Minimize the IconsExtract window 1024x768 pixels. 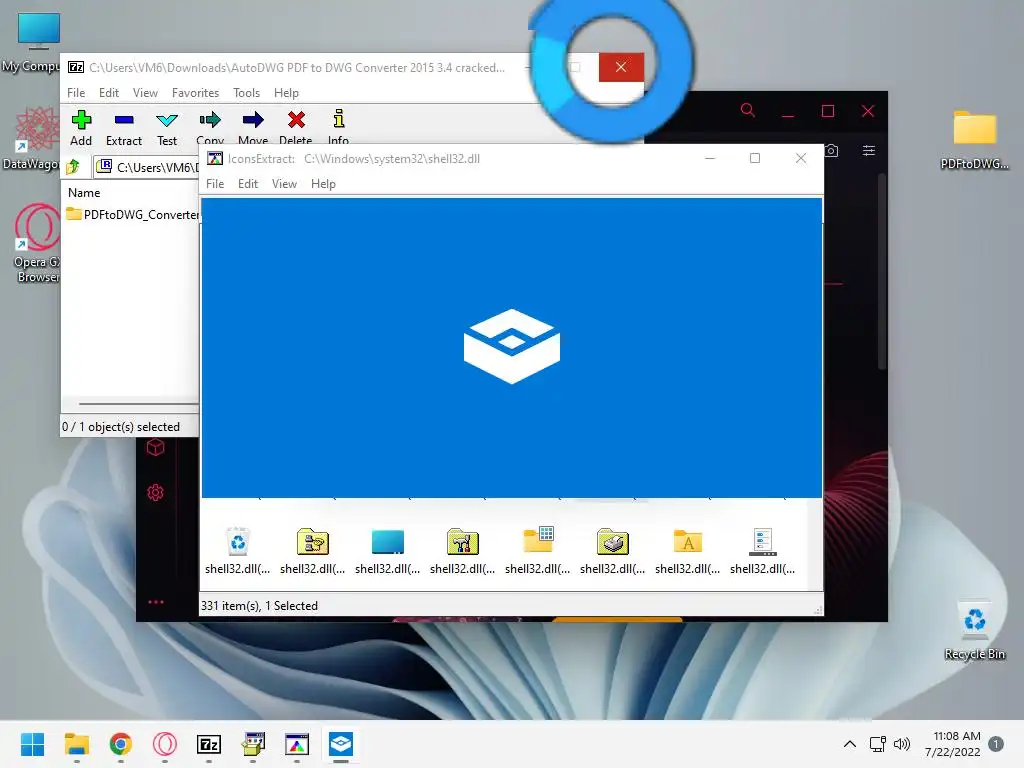710,158
